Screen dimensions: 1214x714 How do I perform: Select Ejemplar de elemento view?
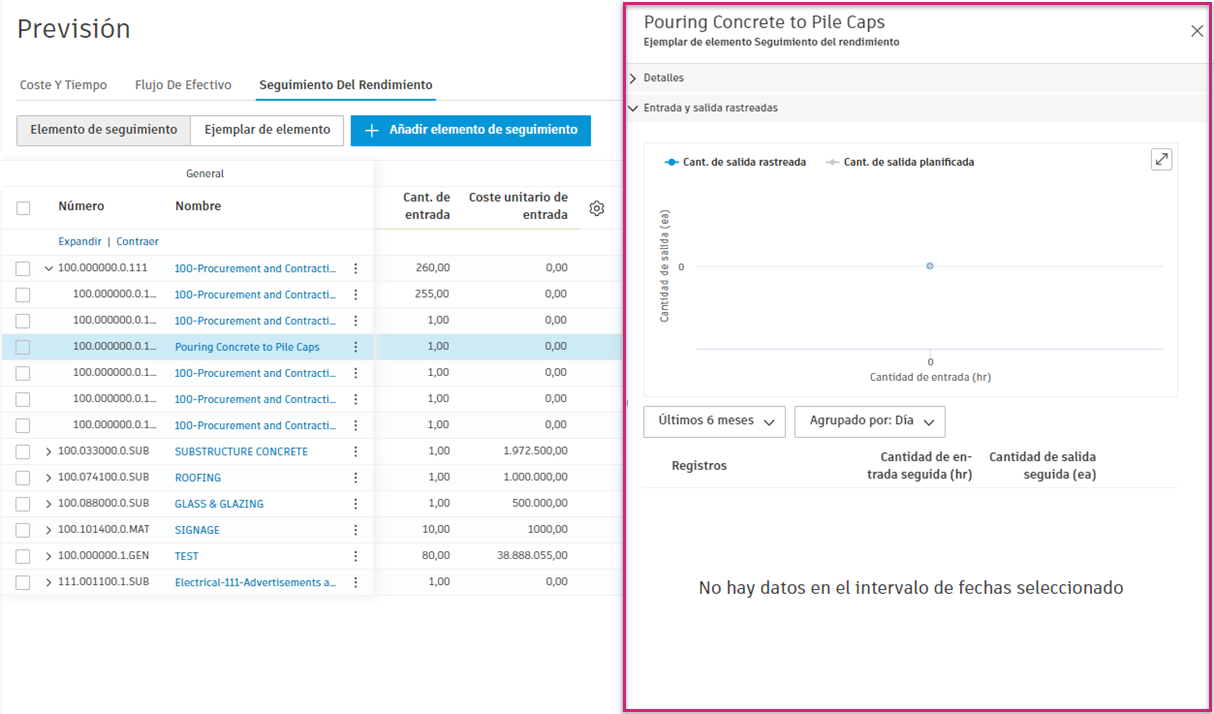pos(267,130)
